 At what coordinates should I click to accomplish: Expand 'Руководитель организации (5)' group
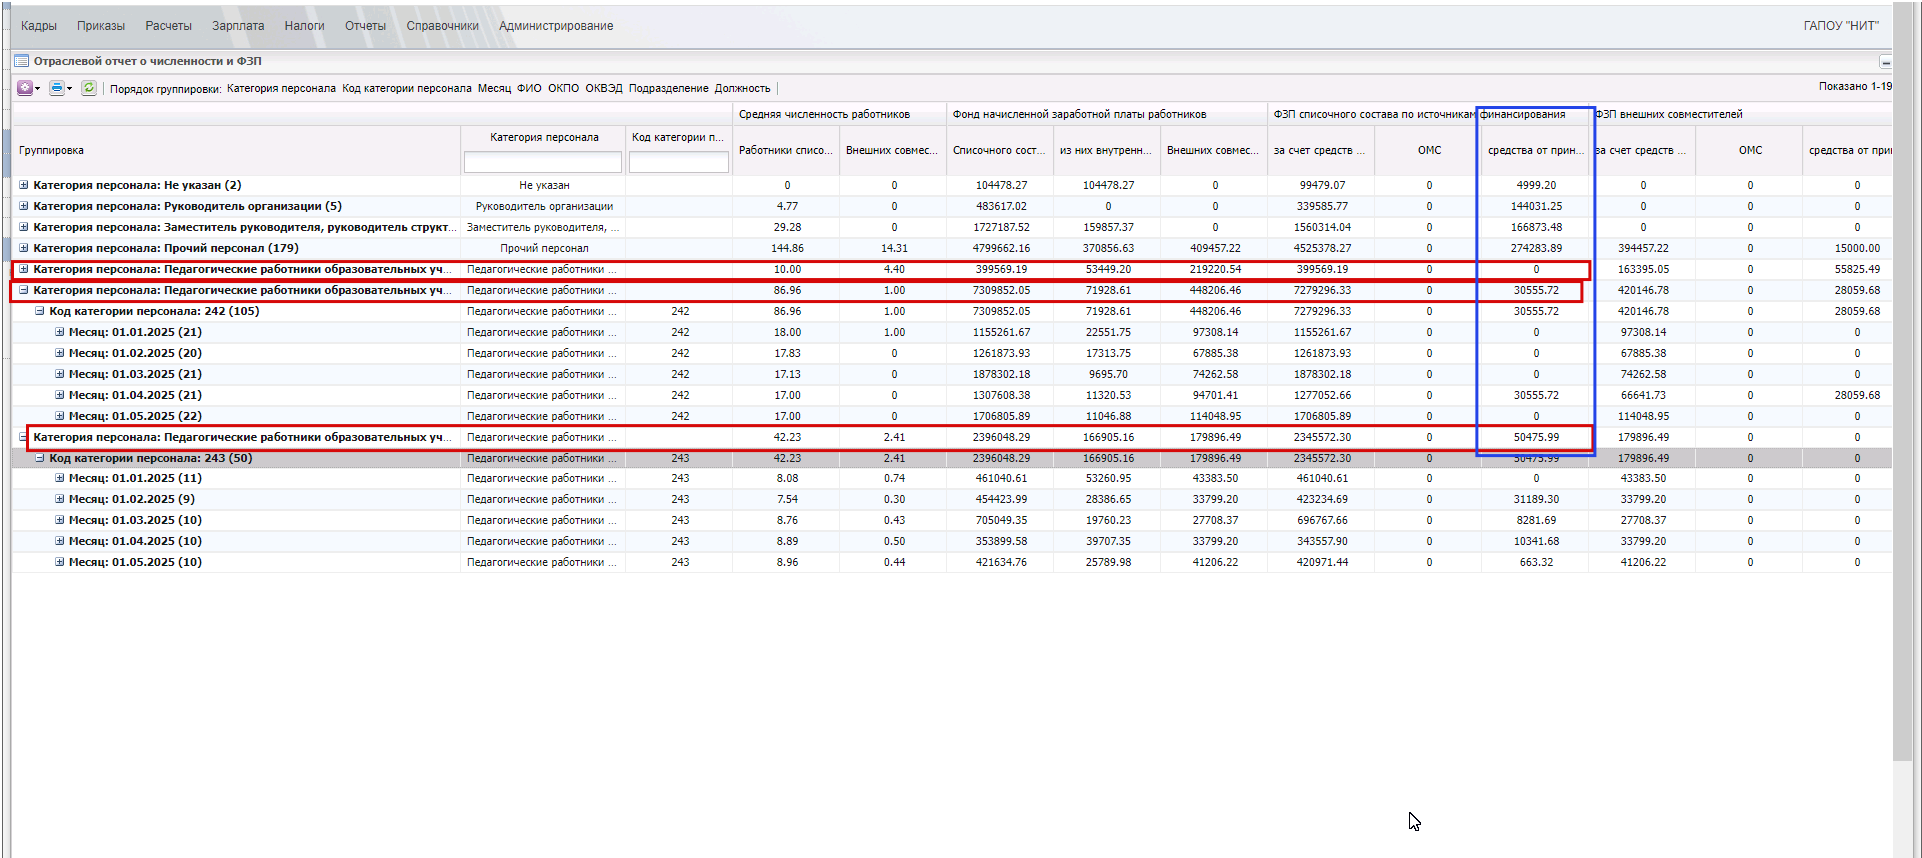tap(24, 206)
